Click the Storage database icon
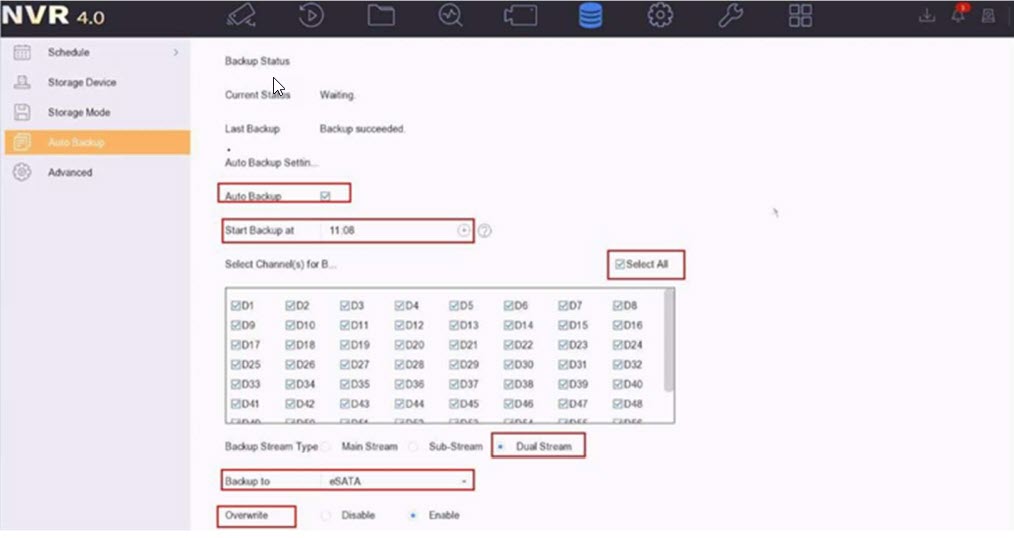Screen dimensions: 1014x538 coord(591,16)
